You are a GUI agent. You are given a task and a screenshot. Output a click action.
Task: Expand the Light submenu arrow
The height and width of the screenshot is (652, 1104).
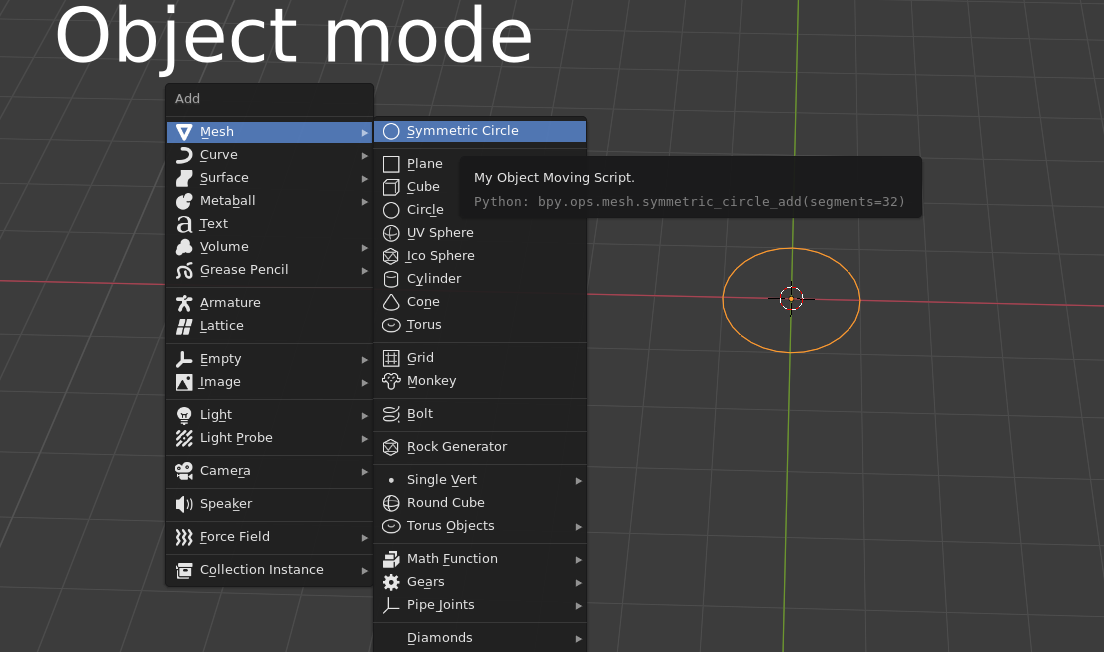(x=365, y=416)
